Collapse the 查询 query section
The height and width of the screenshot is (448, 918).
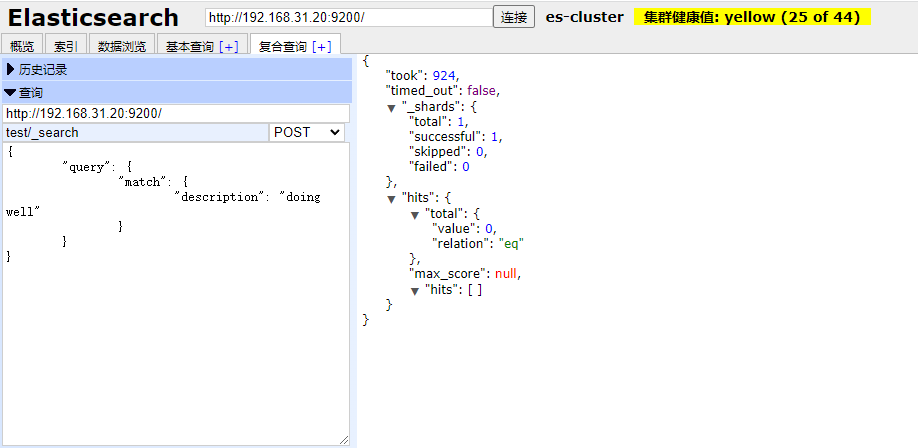[11, 92]
